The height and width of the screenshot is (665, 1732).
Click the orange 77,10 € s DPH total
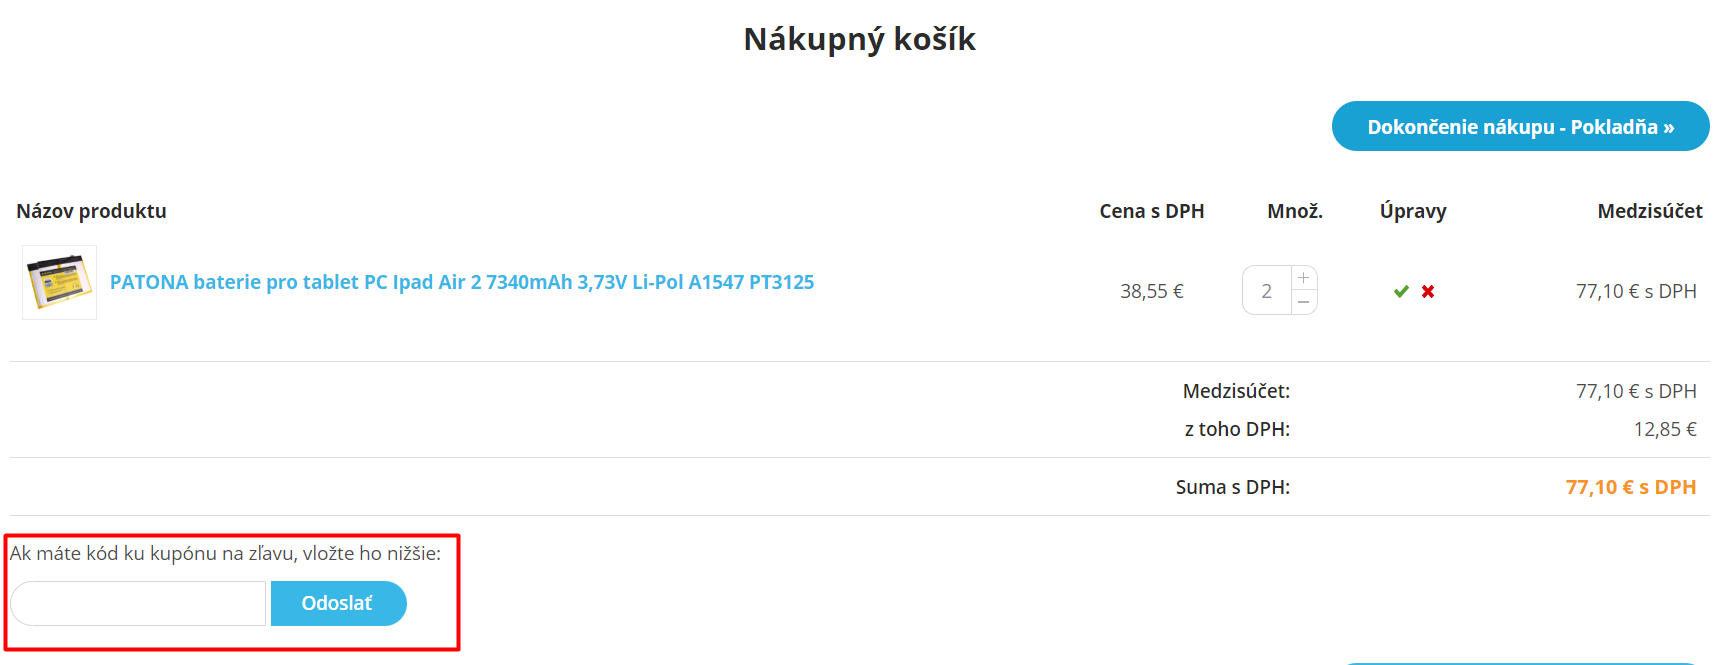click(1630, 487)
